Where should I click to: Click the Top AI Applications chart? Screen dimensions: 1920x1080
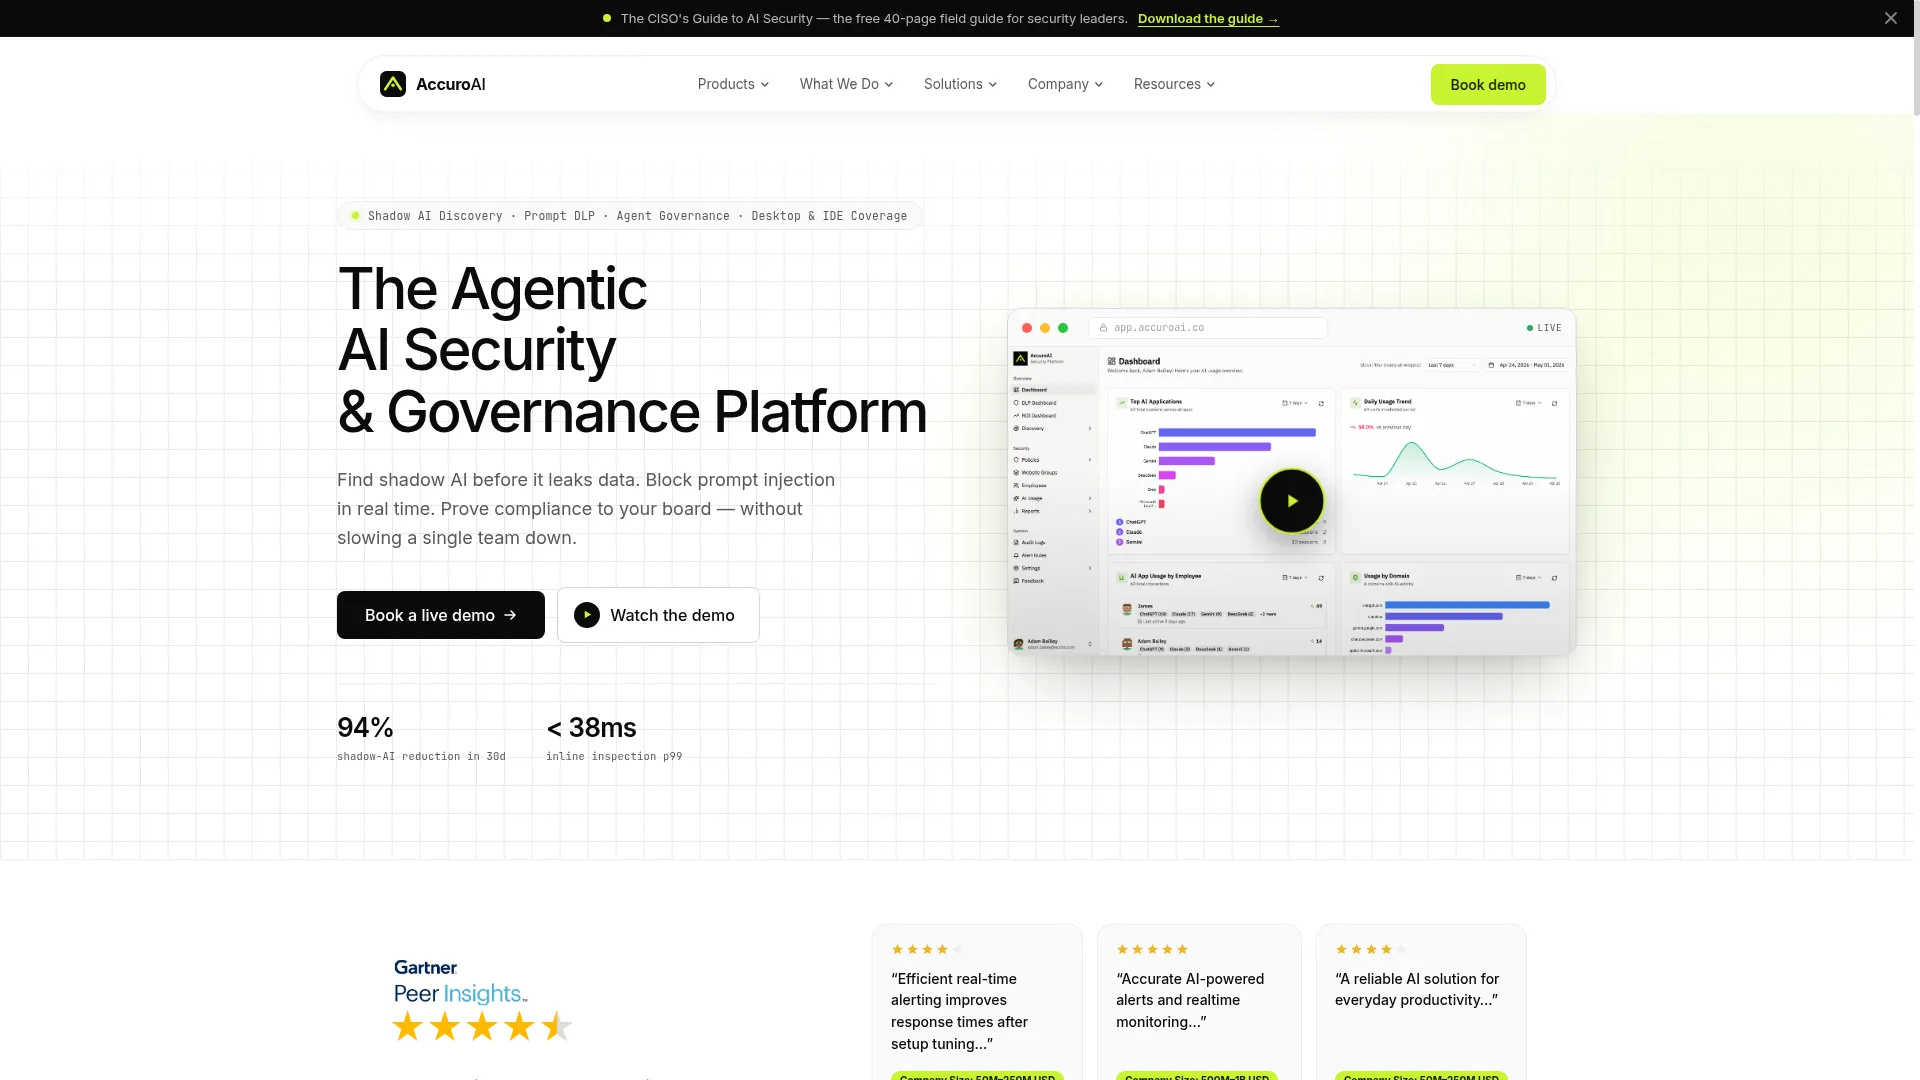coord(1221,472)
